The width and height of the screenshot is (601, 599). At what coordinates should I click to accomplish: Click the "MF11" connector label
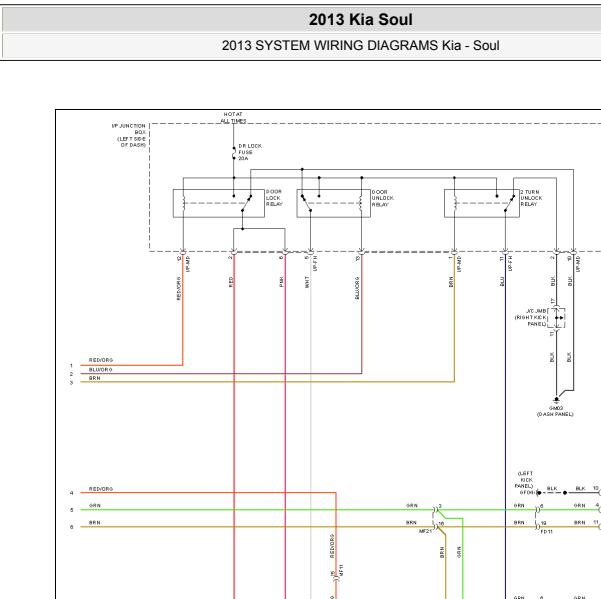pos(341,569)
